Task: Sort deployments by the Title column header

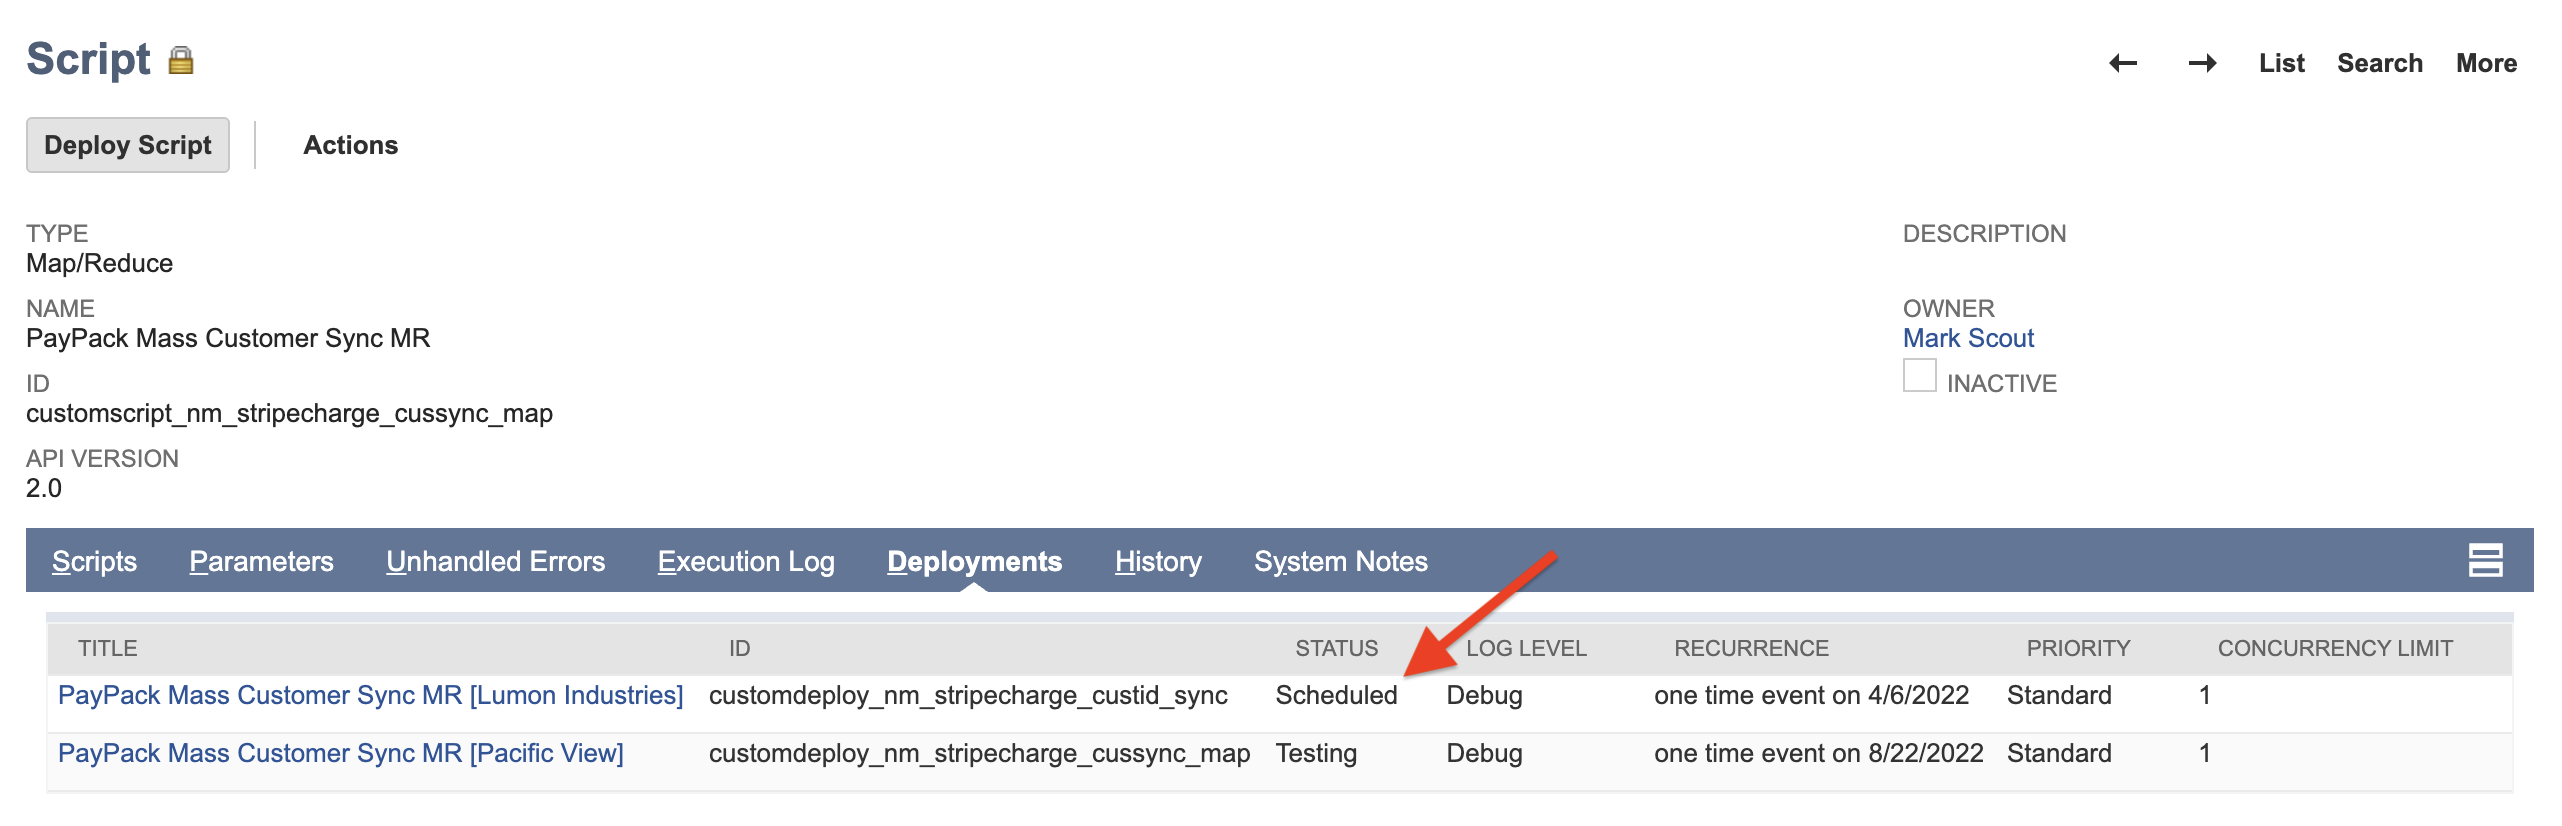Action: point(108,648)
